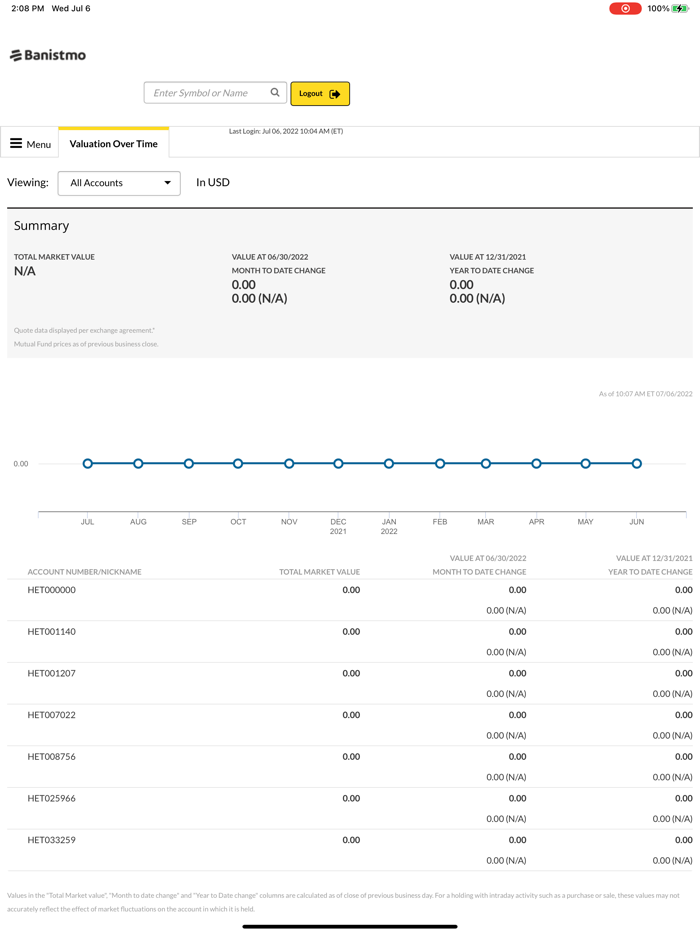Open the hamburger Menu
The height and width of the screenshot is (934, 700).
click(x=30, y=144)
